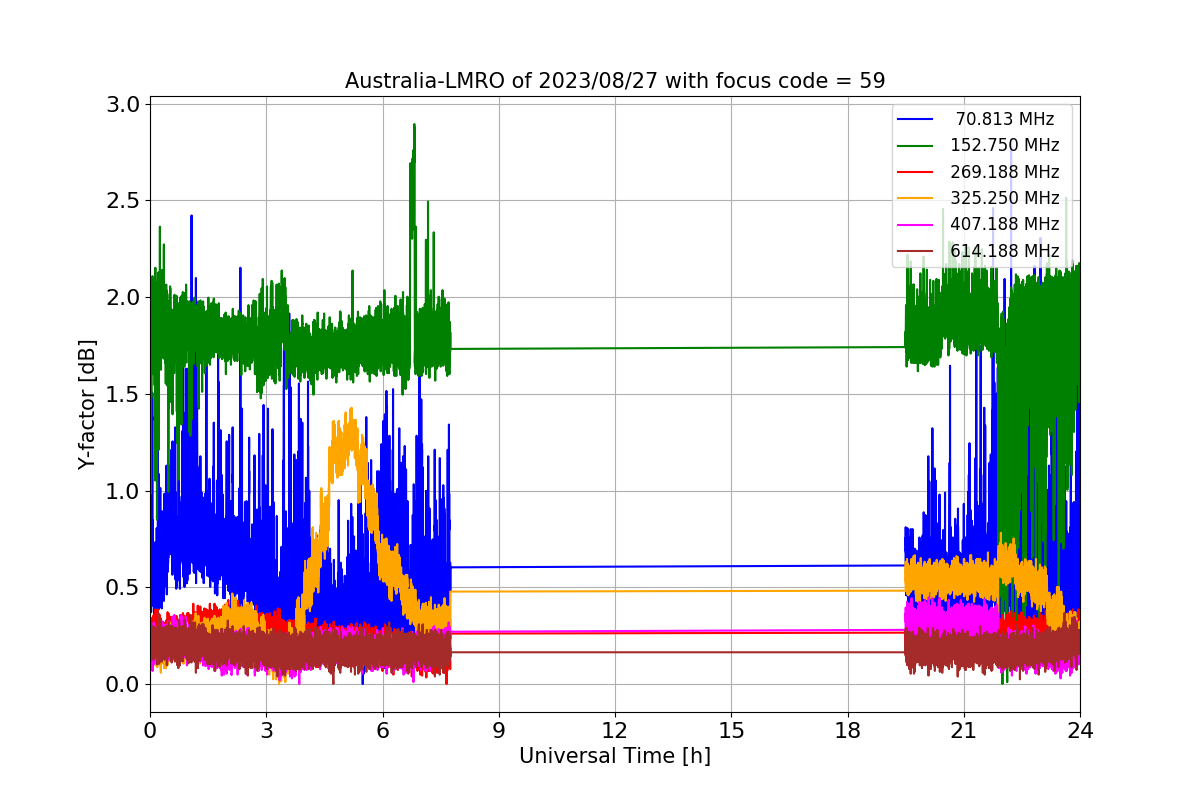Click the y-axis tick label 0.0
The image size is (1200, 800).
click(x=125, y=685)
